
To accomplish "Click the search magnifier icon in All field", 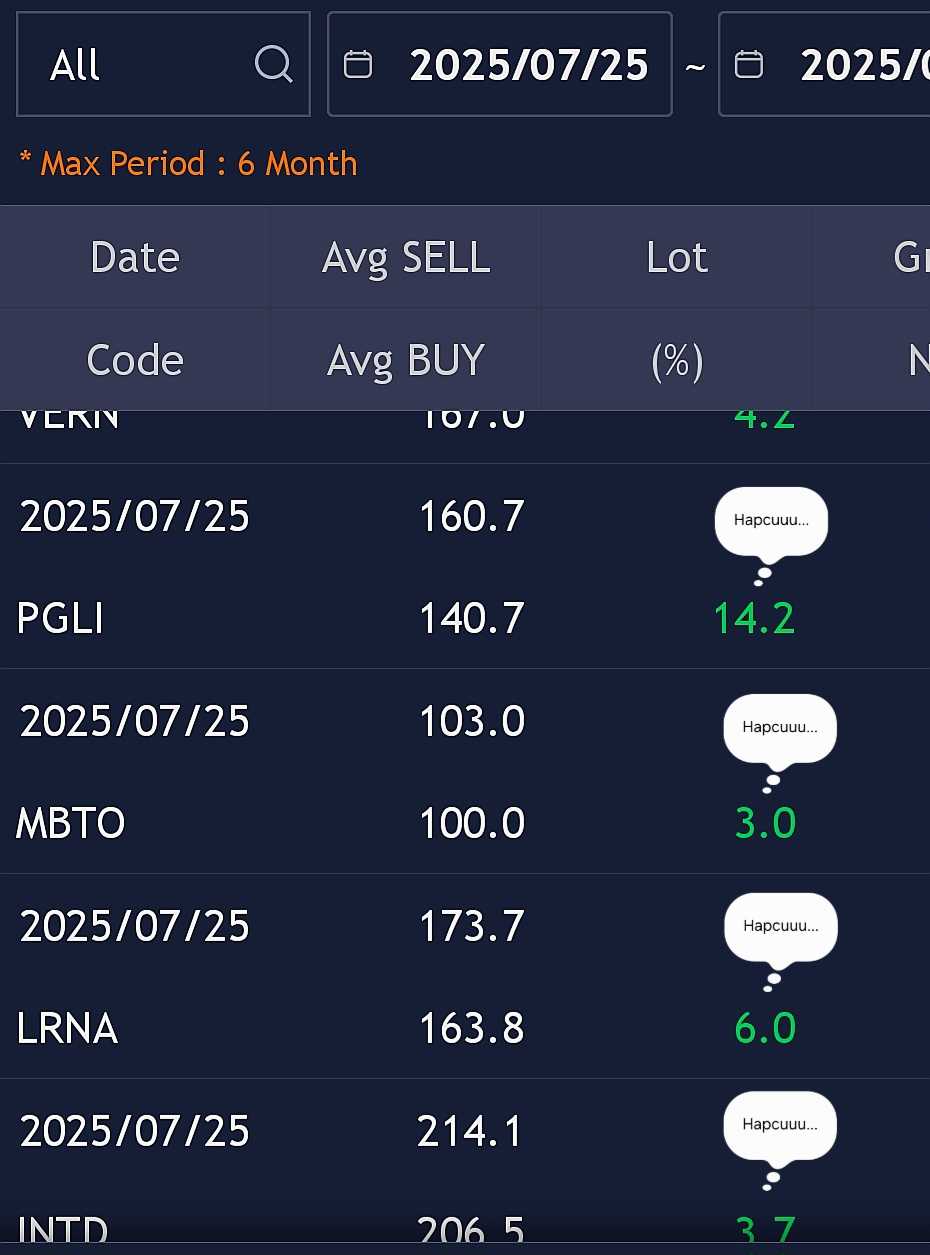I will pyautogui.click(x=273, y=65).
